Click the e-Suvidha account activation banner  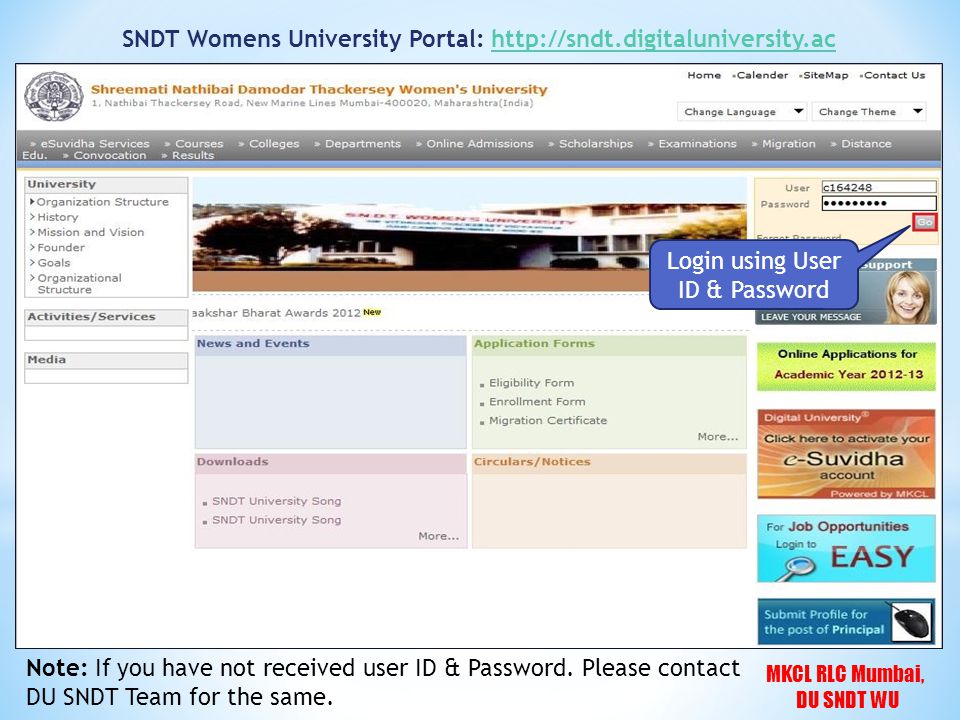pyautogui.click(x=846, y=454)
